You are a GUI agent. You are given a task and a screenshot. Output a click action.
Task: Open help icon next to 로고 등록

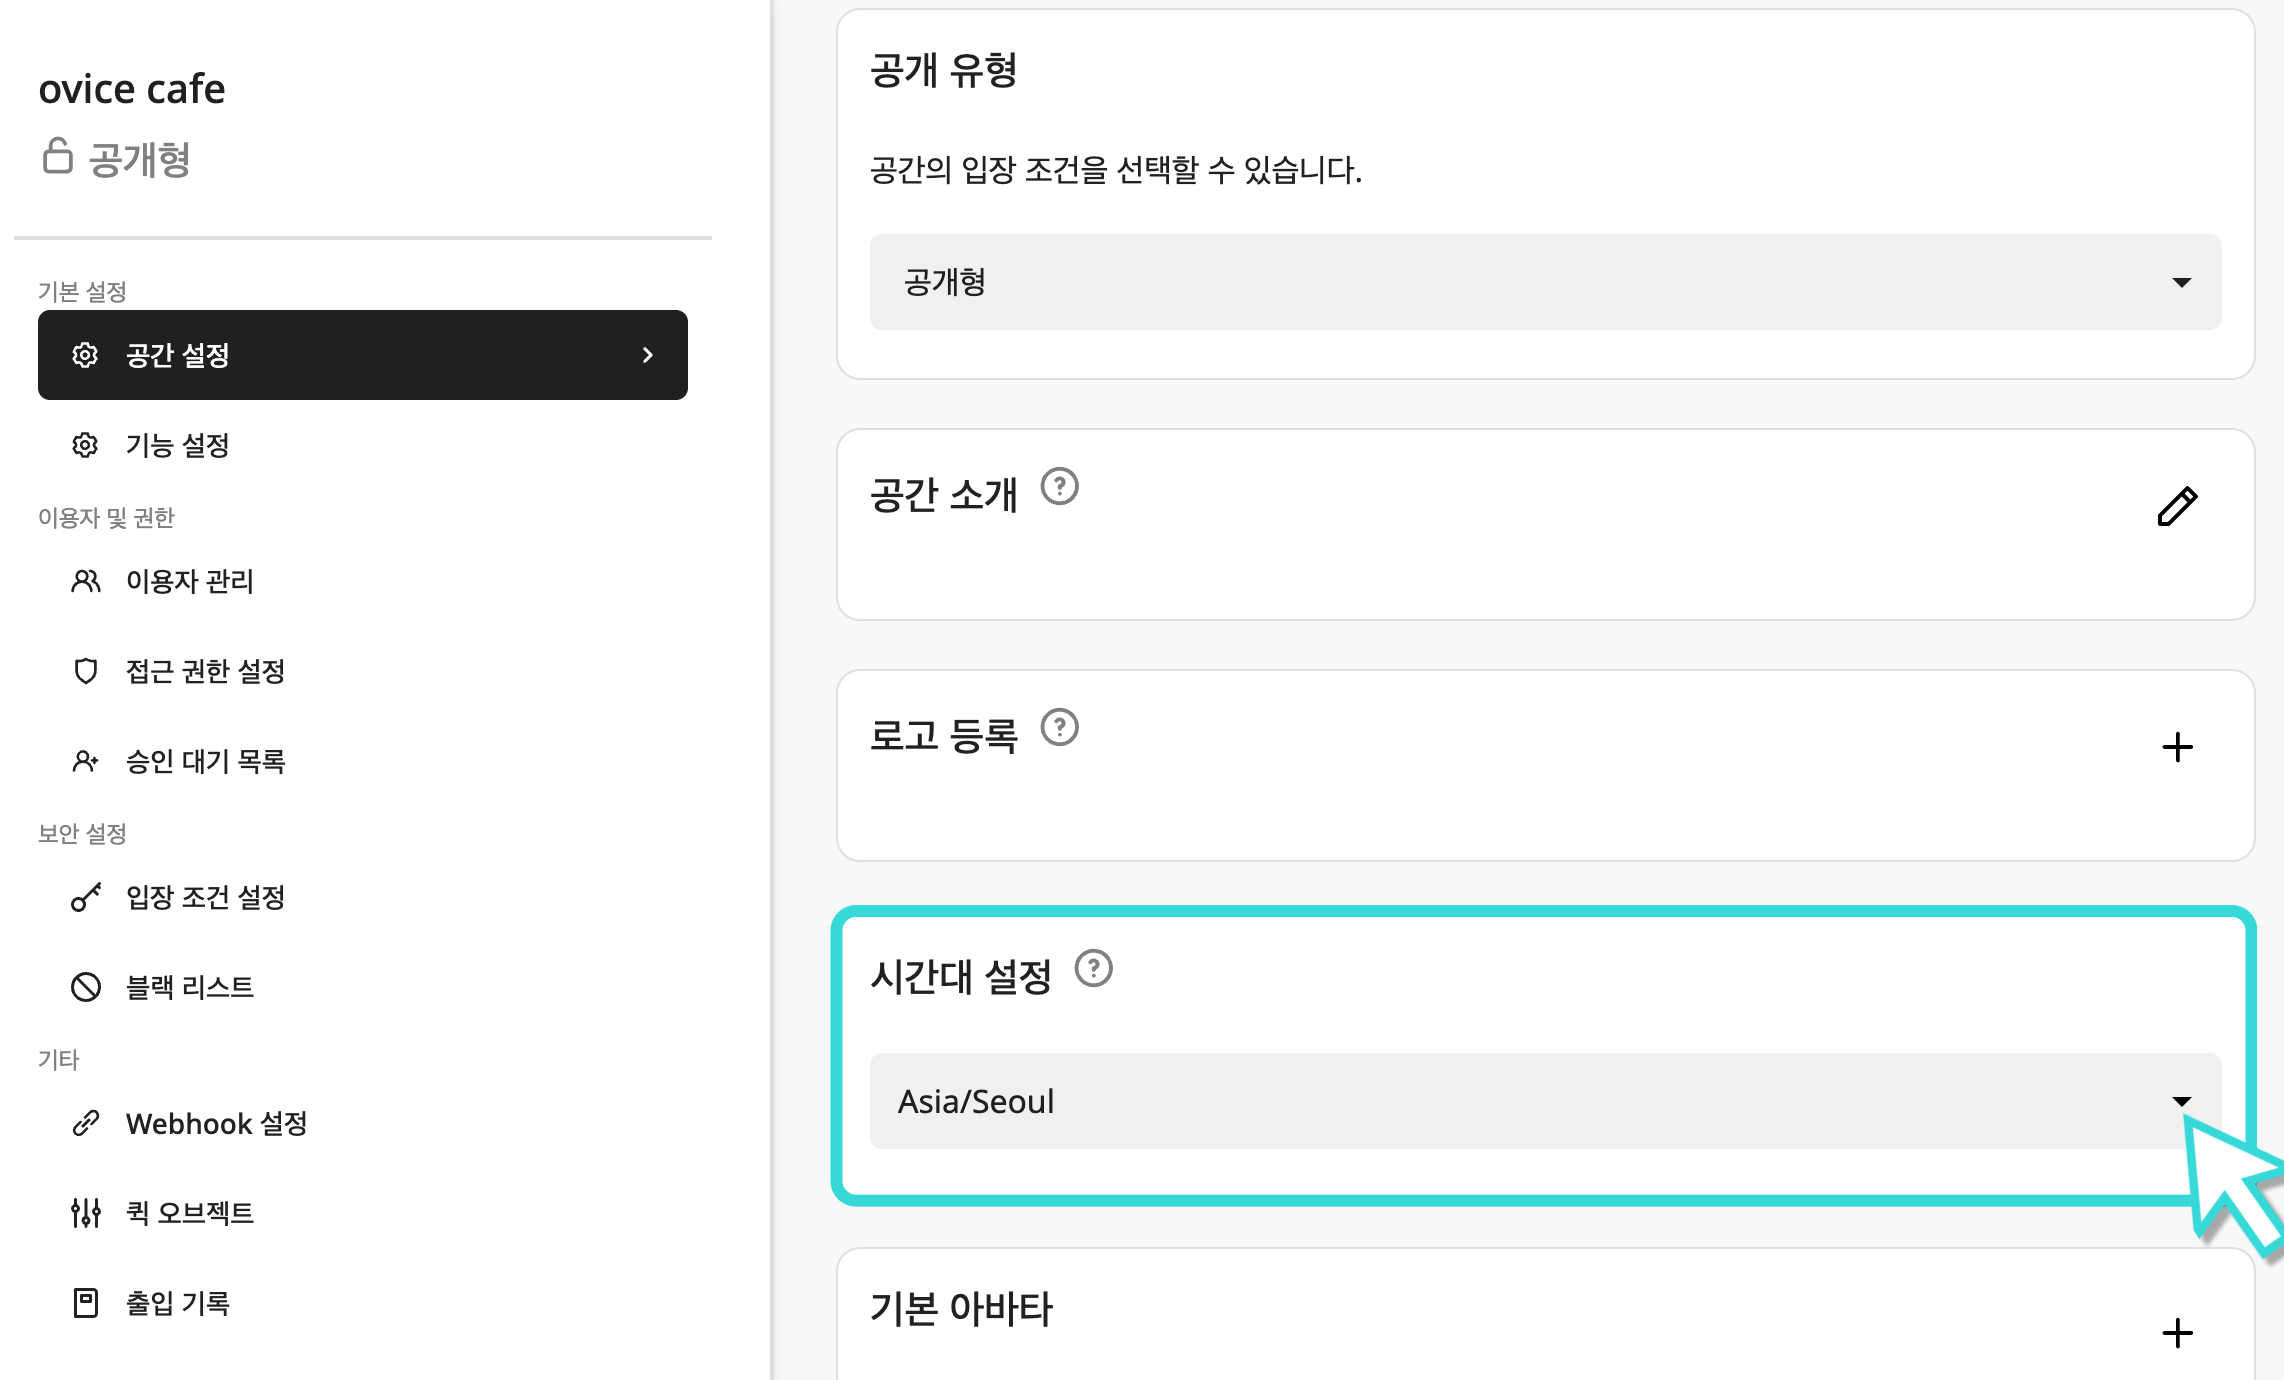coord(1060,728)
